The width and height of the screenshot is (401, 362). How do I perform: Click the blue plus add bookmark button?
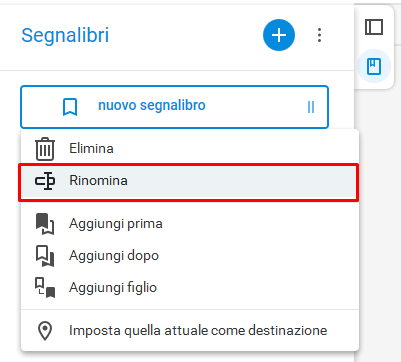point(279,35)
